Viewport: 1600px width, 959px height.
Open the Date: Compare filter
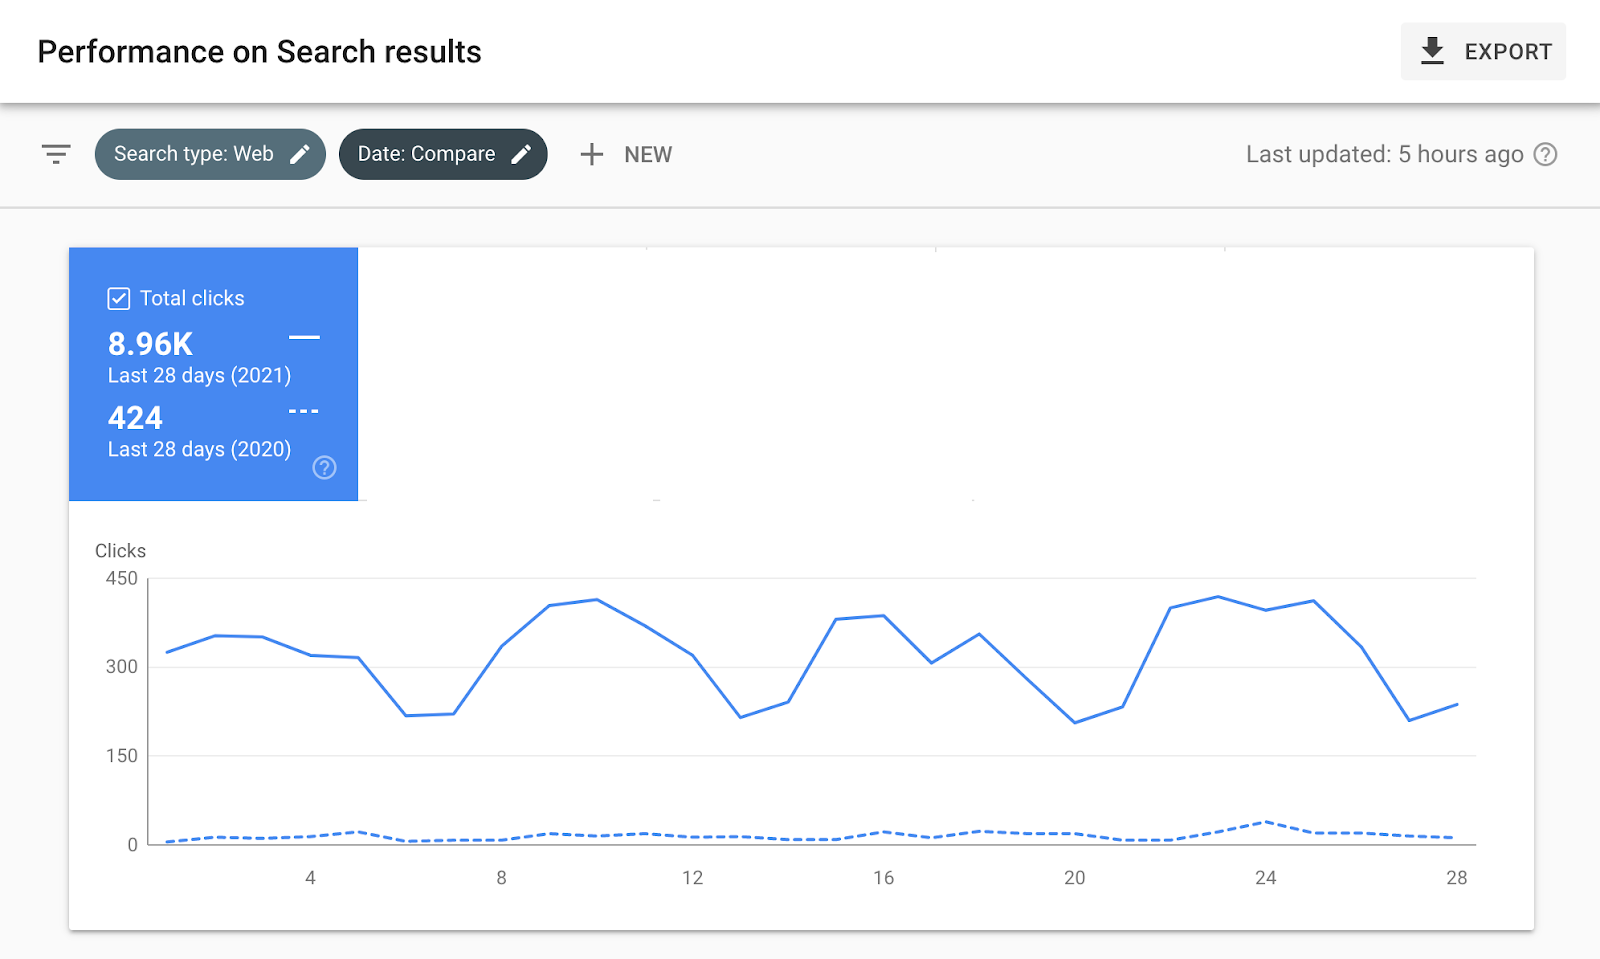[x=443, y=154]
